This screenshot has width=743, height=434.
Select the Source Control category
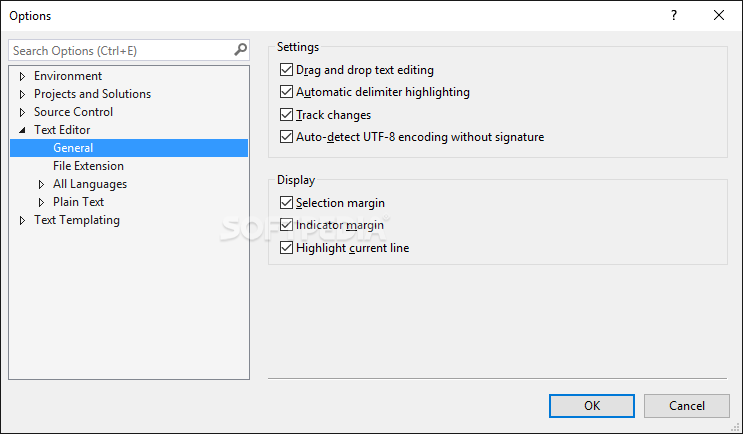pos(73,112)
